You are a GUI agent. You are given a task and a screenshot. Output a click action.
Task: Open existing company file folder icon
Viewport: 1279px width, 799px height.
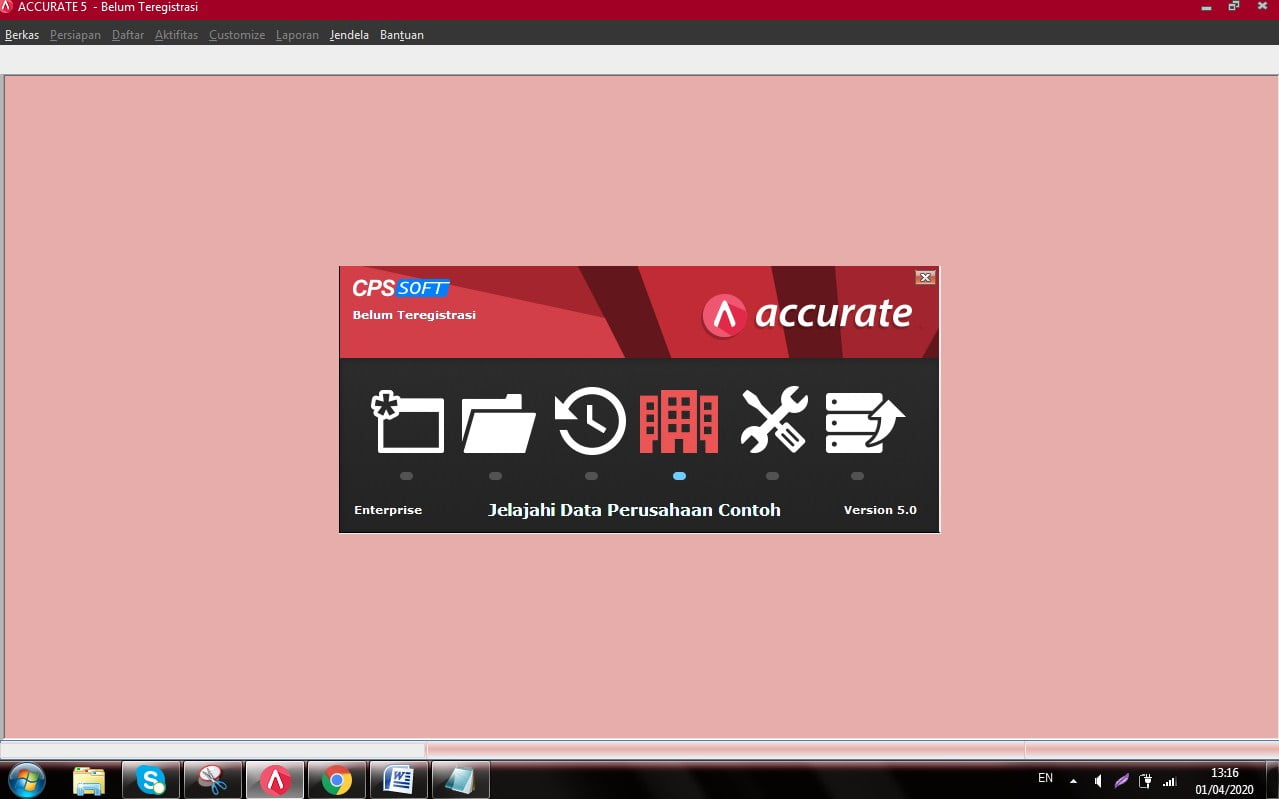(x=499, y=423)
